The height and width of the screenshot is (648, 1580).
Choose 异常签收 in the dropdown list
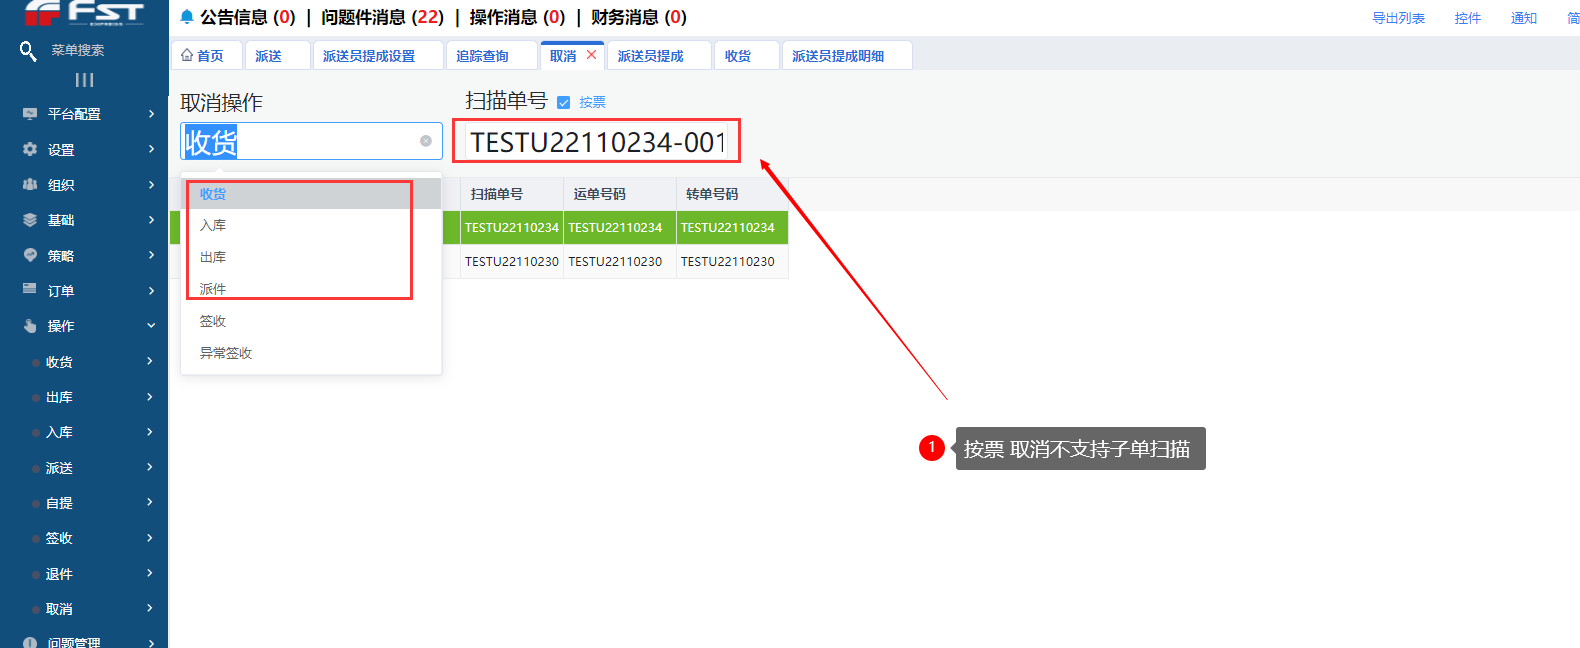(226, 353)
